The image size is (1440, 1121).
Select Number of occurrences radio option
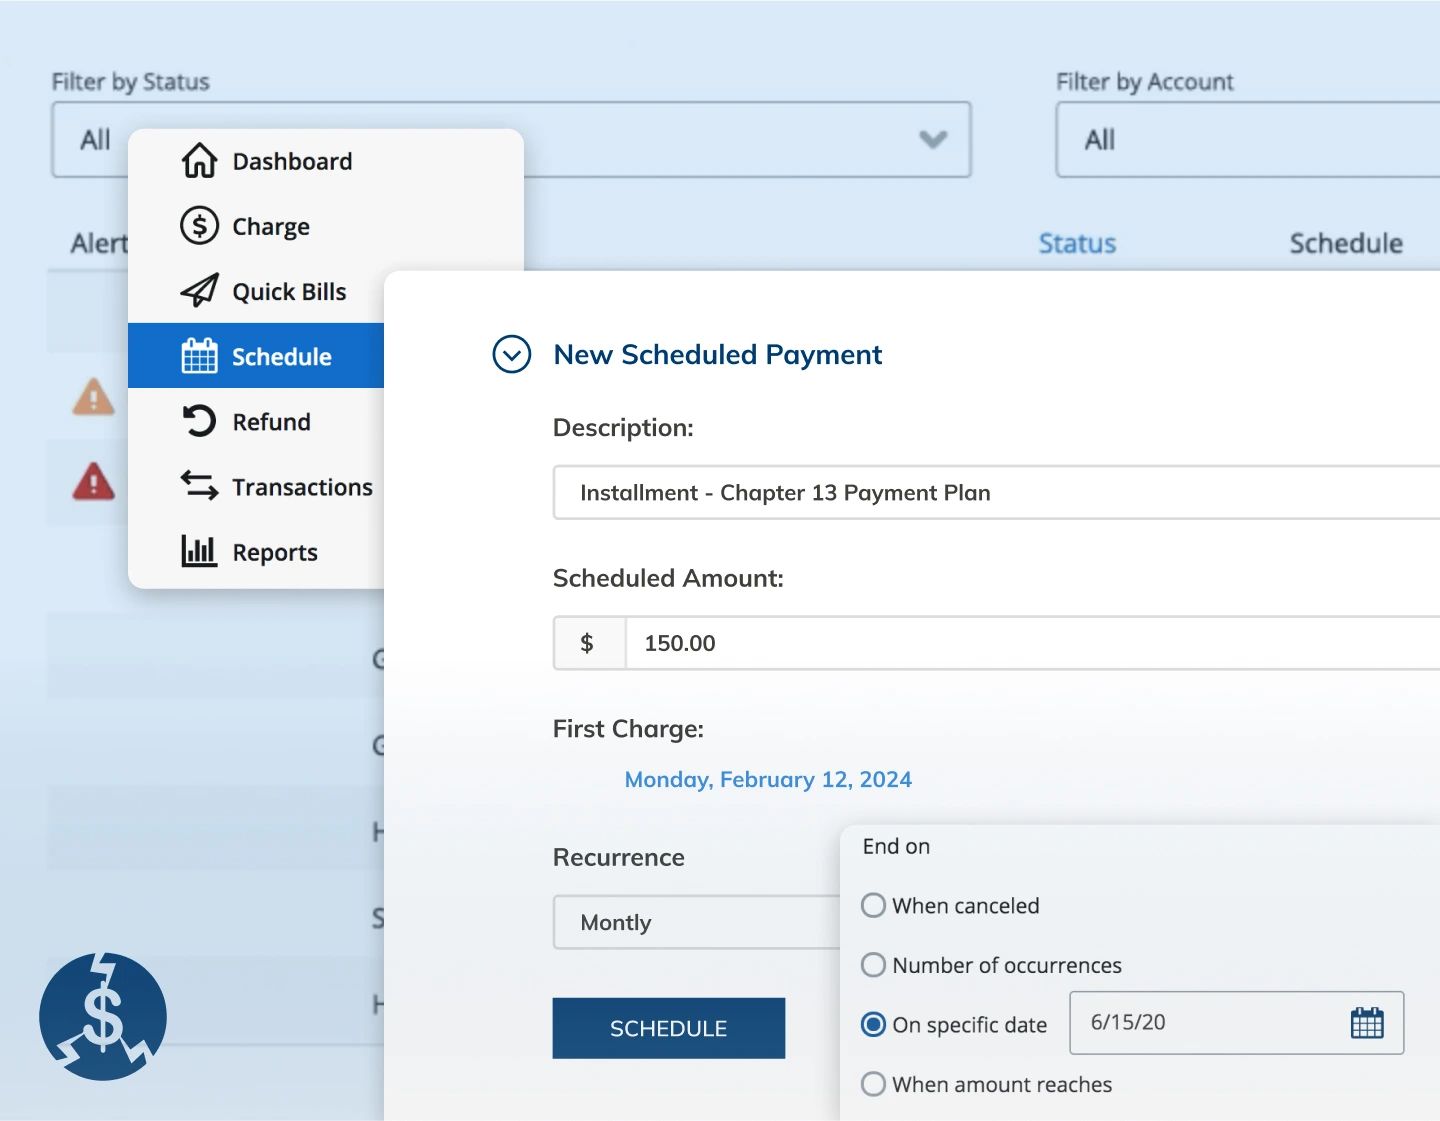tap(873, 965)
